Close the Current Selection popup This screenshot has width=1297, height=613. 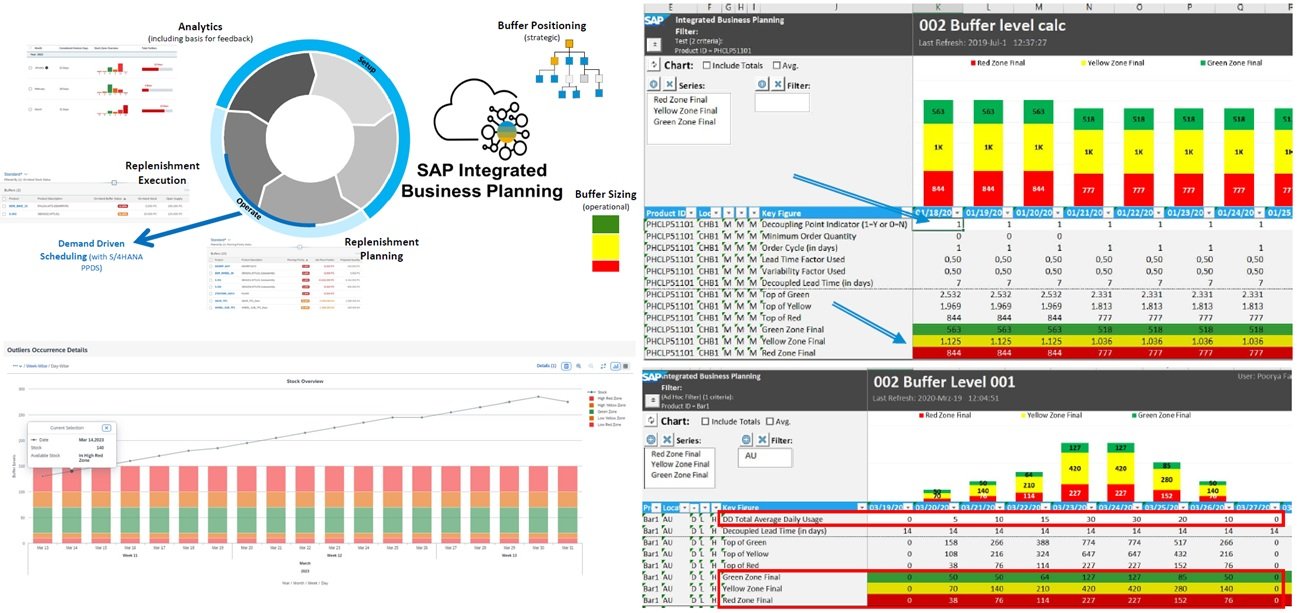point(106,428)
